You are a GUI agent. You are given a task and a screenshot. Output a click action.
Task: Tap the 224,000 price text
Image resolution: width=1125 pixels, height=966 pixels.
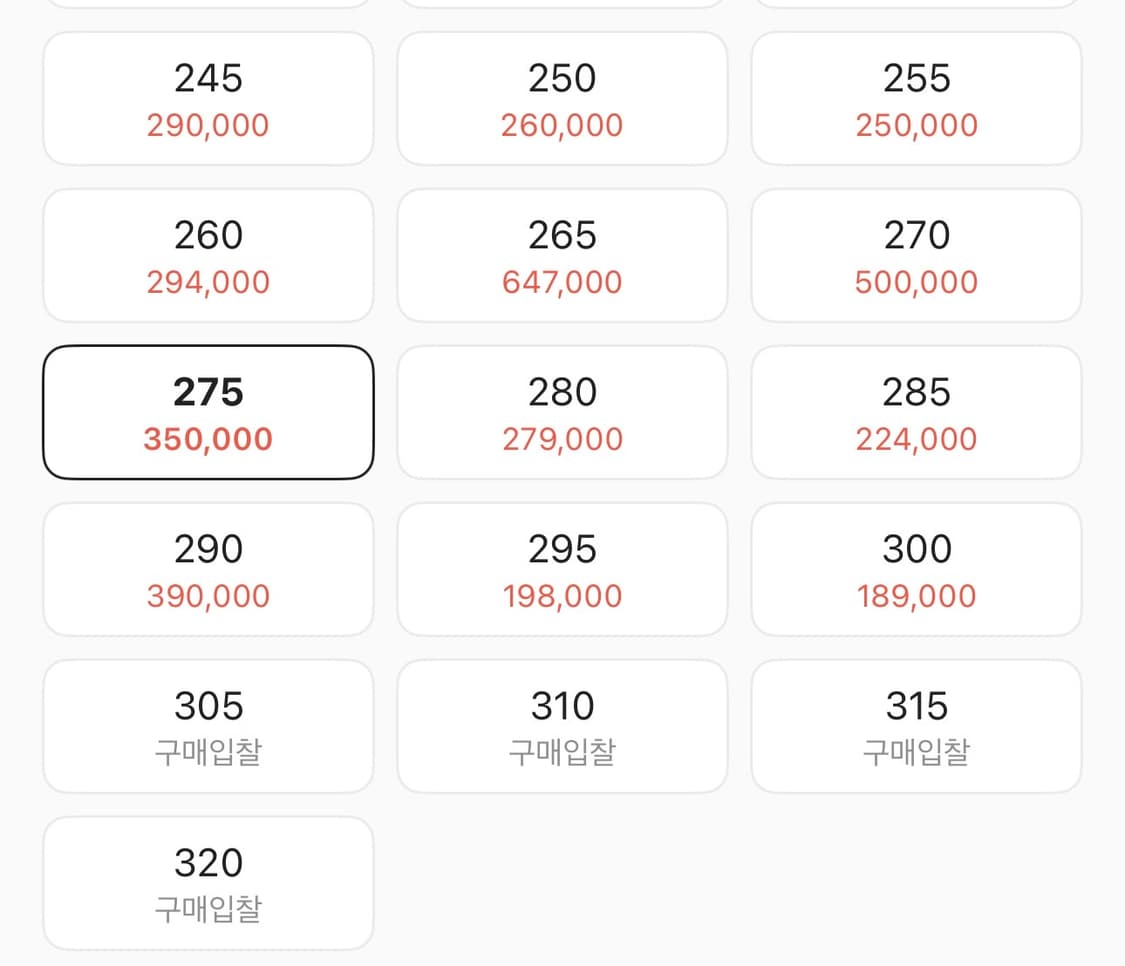tap(916, 440)
